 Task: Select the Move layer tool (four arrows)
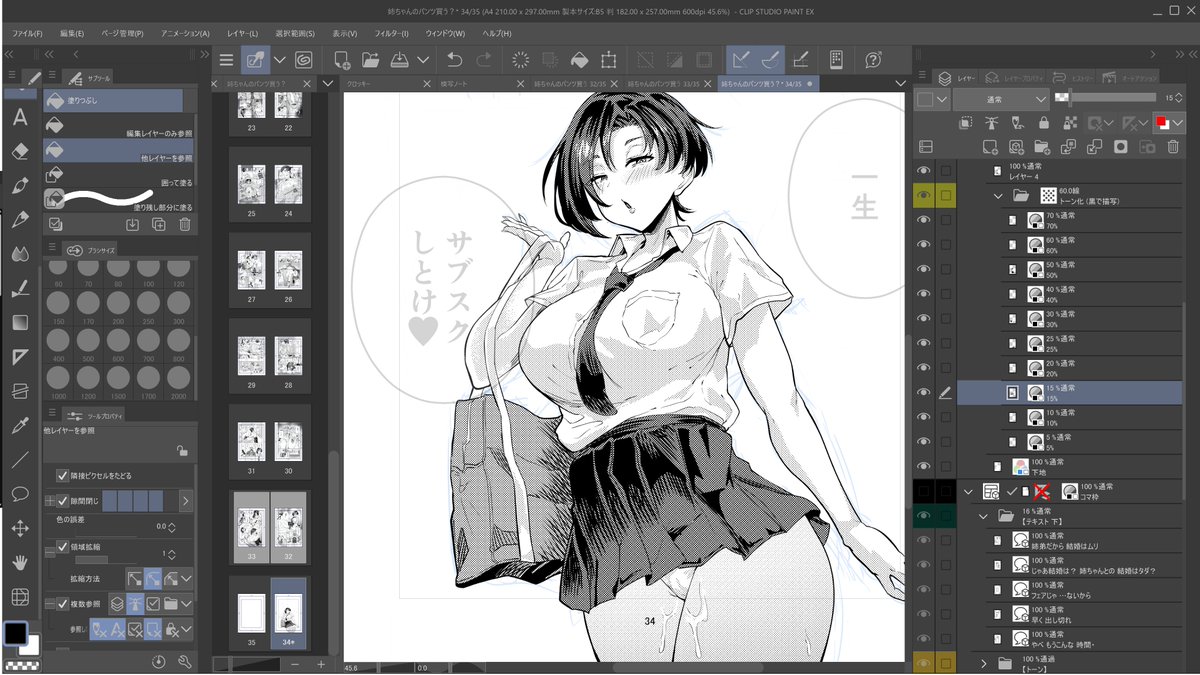[20, 528]
